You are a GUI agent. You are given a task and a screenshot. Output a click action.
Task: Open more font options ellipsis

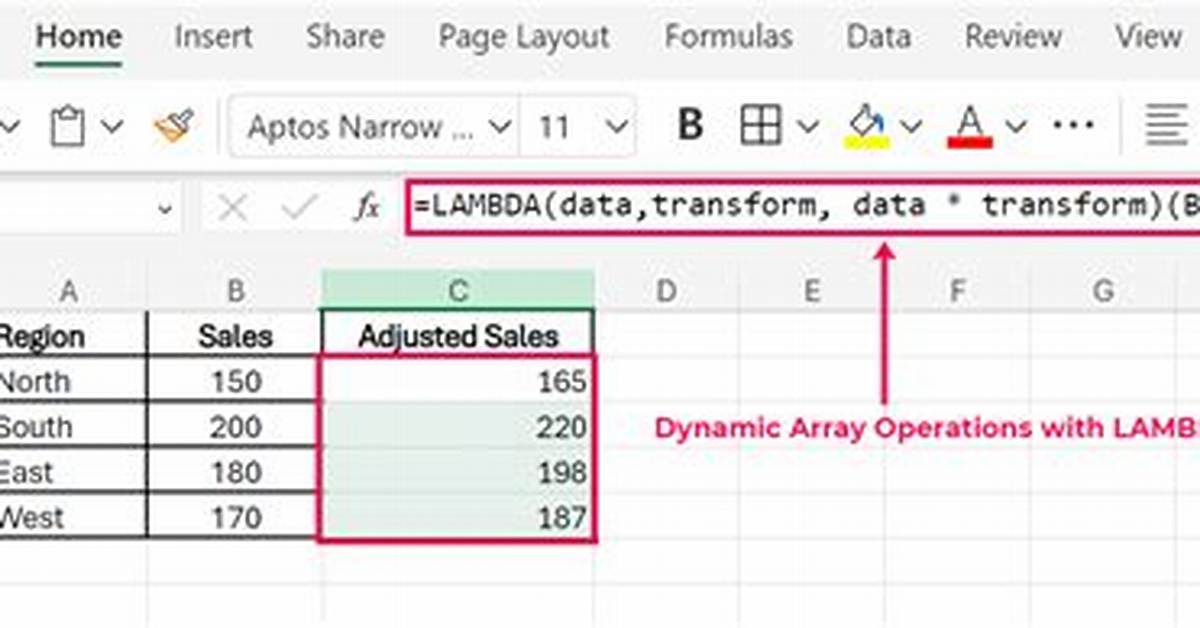pyautogui.click(x=1074, y=127)
